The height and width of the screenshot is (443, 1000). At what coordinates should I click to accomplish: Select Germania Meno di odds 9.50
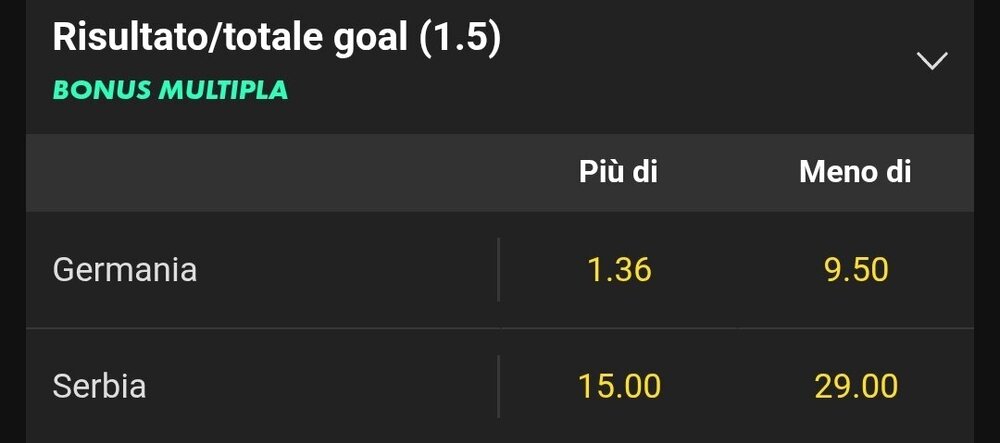(x=856, y=270)
